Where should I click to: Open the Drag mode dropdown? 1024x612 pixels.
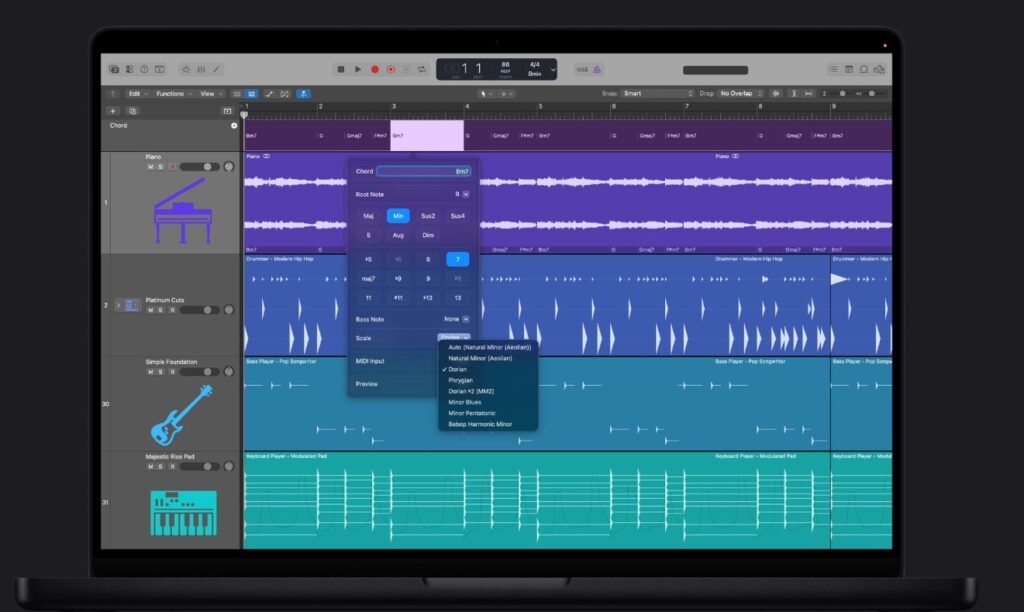tap(744, 93)
